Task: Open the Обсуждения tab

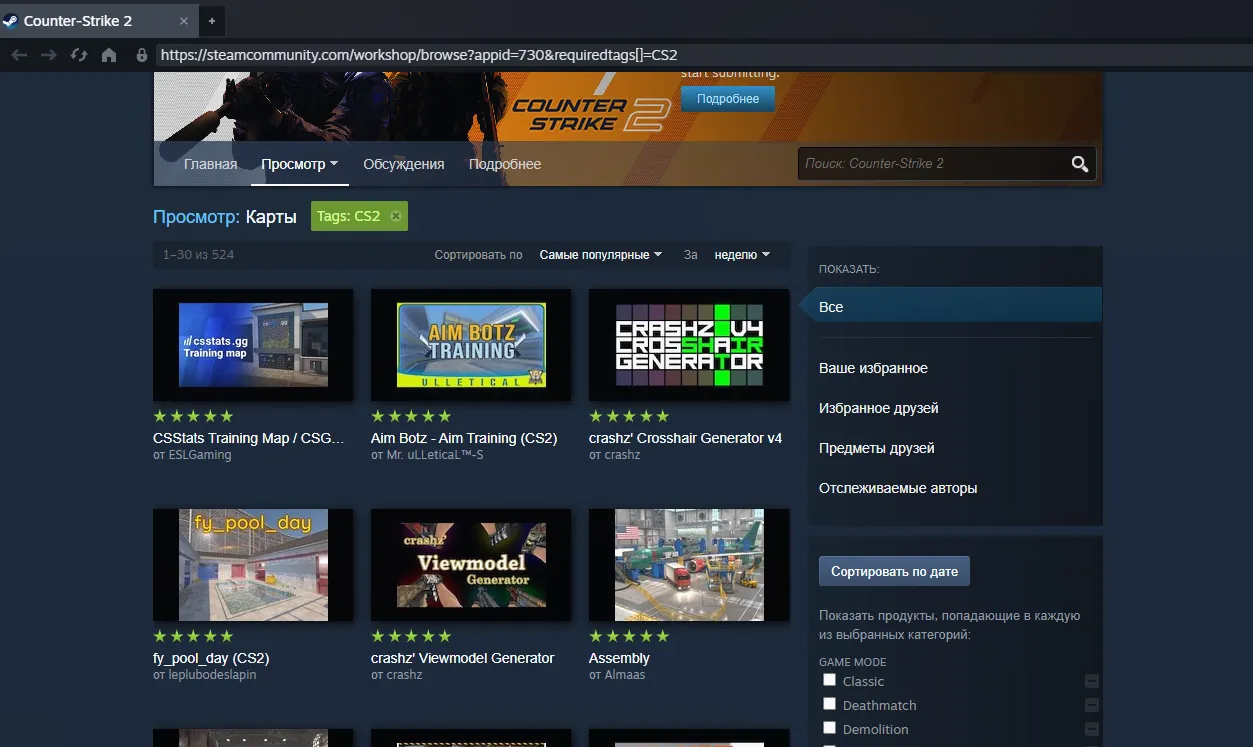Action: click(x=404, y=164)
